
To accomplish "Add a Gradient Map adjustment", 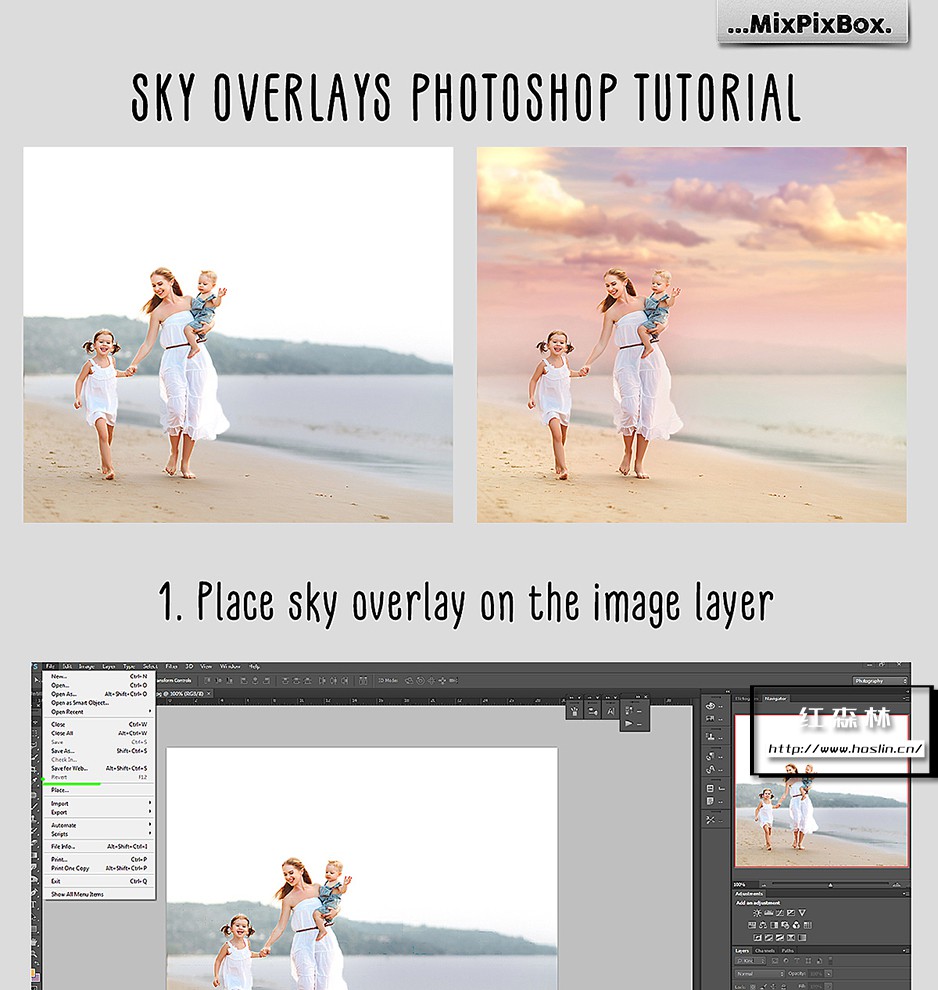I will click(x=802, y=938).
